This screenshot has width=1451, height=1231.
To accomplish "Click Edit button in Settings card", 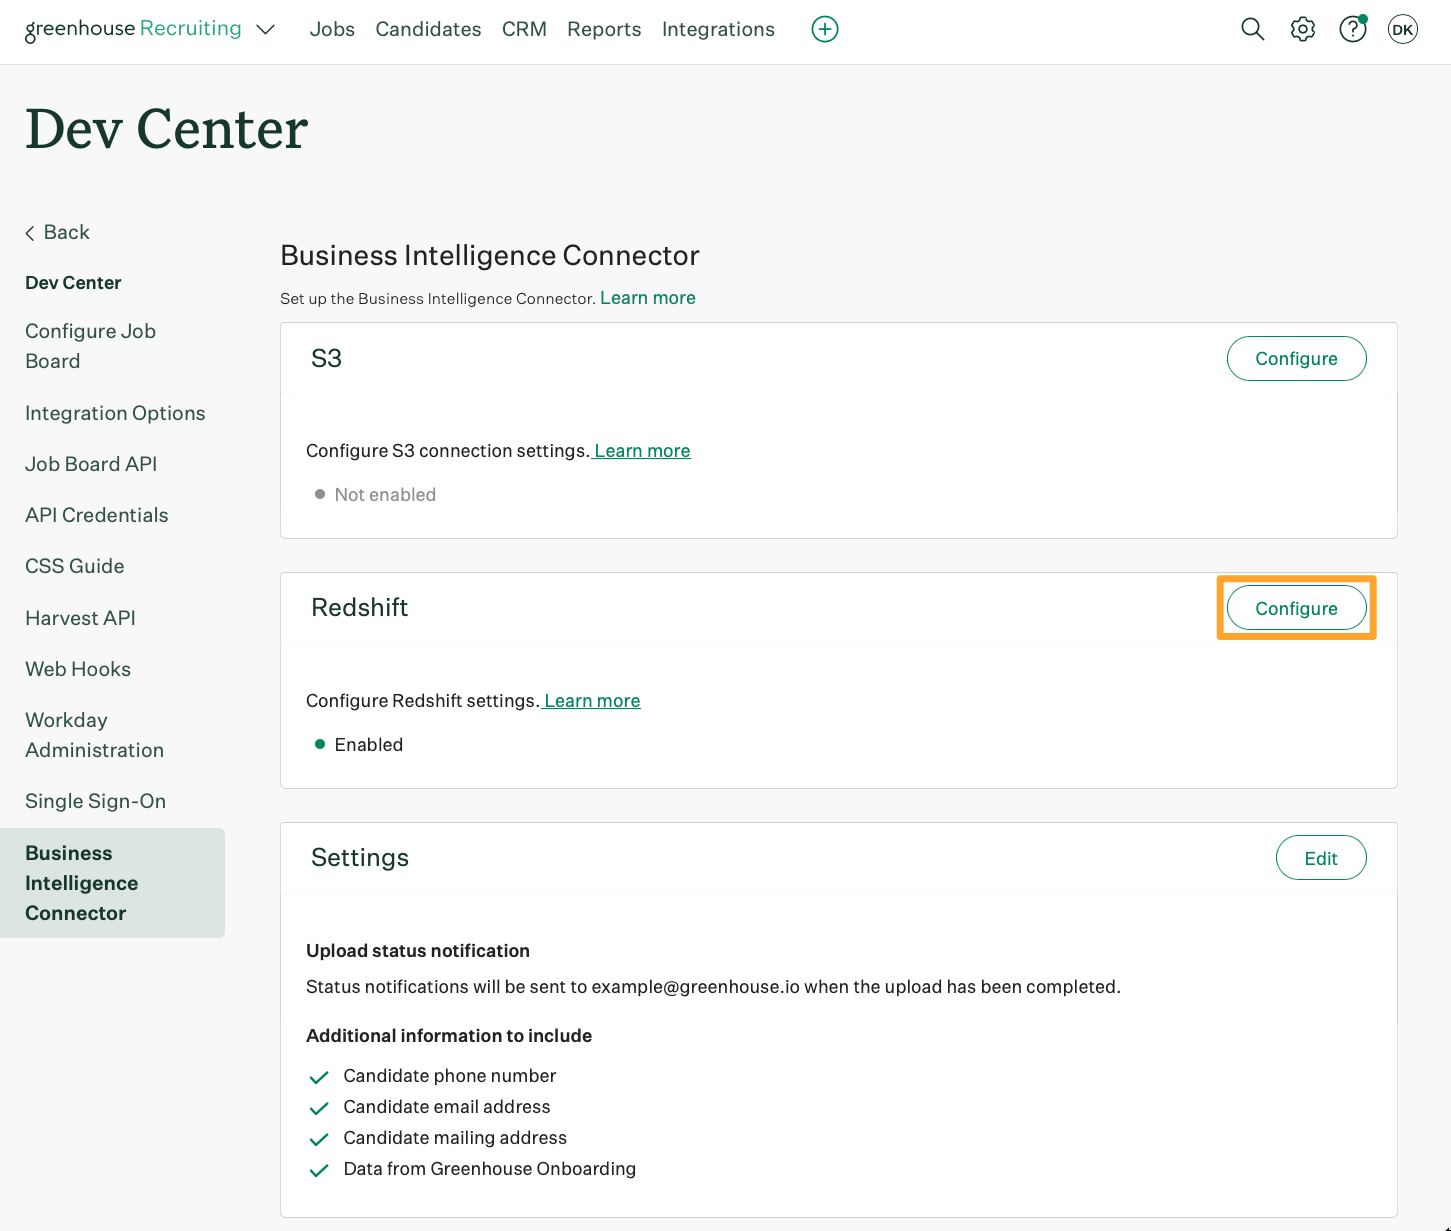I will (1321, 858).
